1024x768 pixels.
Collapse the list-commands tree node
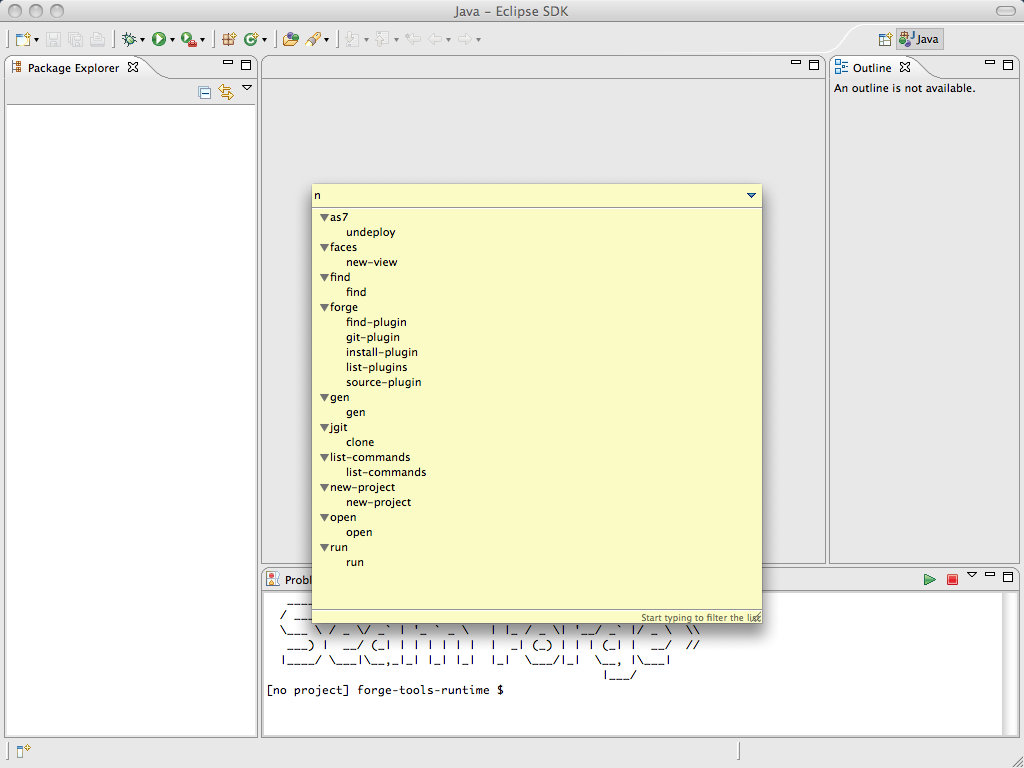point(324,458)
